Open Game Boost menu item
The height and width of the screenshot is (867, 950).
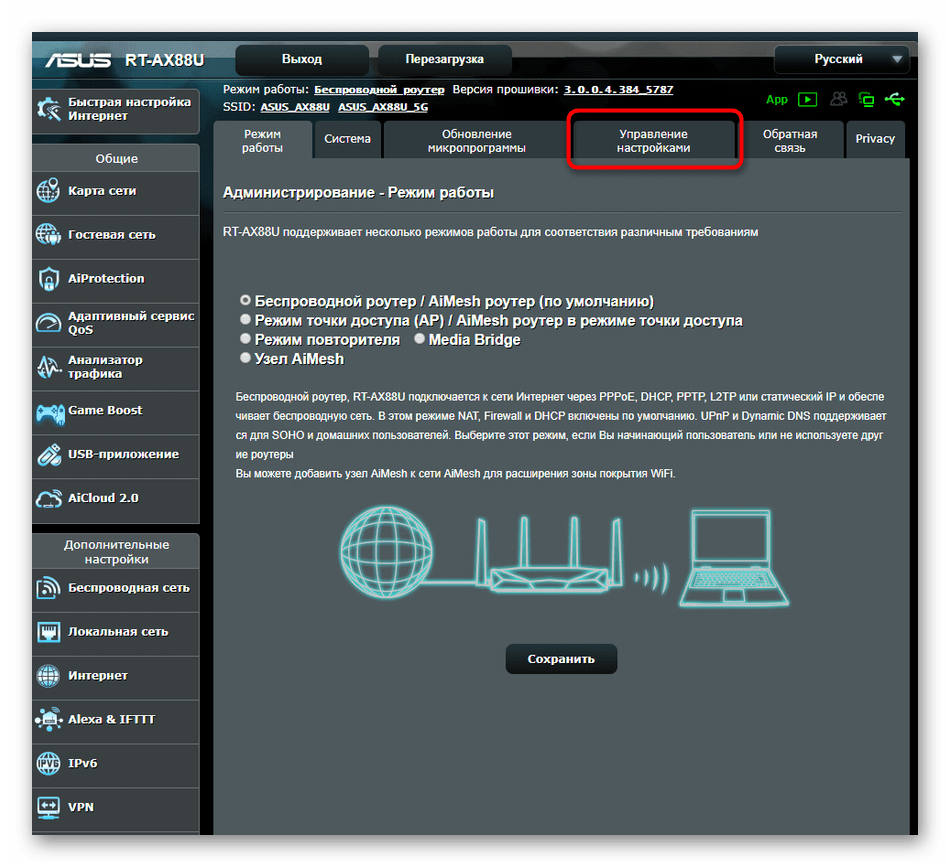coord(116,411)
